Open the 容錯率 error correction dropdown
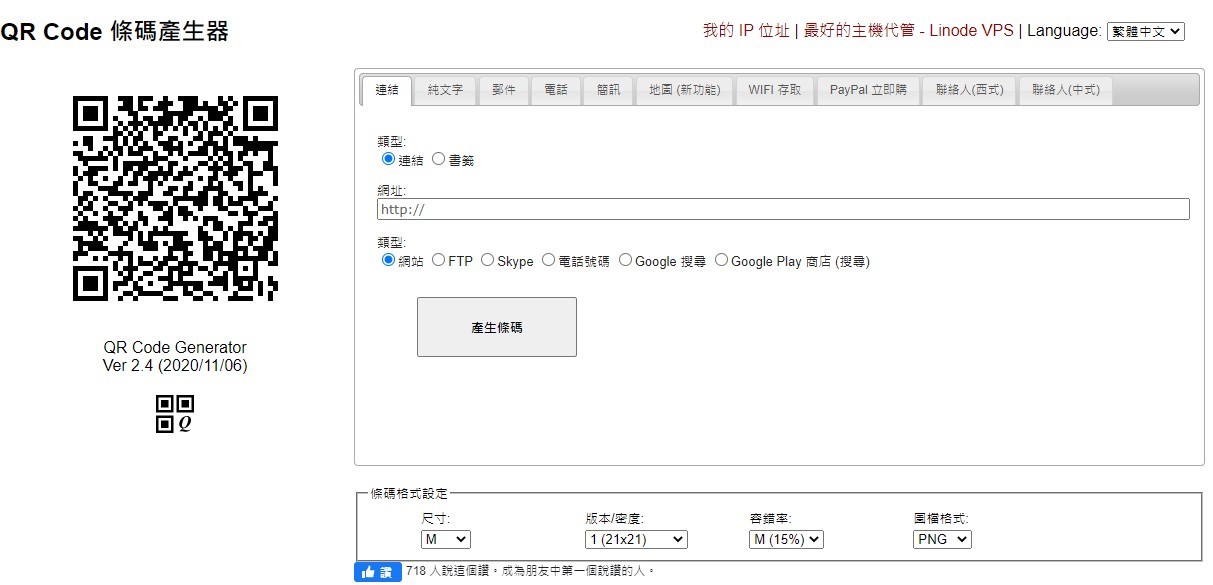Image resolution: width=1213 pixels, height=585 pixels. click(786, 539)
